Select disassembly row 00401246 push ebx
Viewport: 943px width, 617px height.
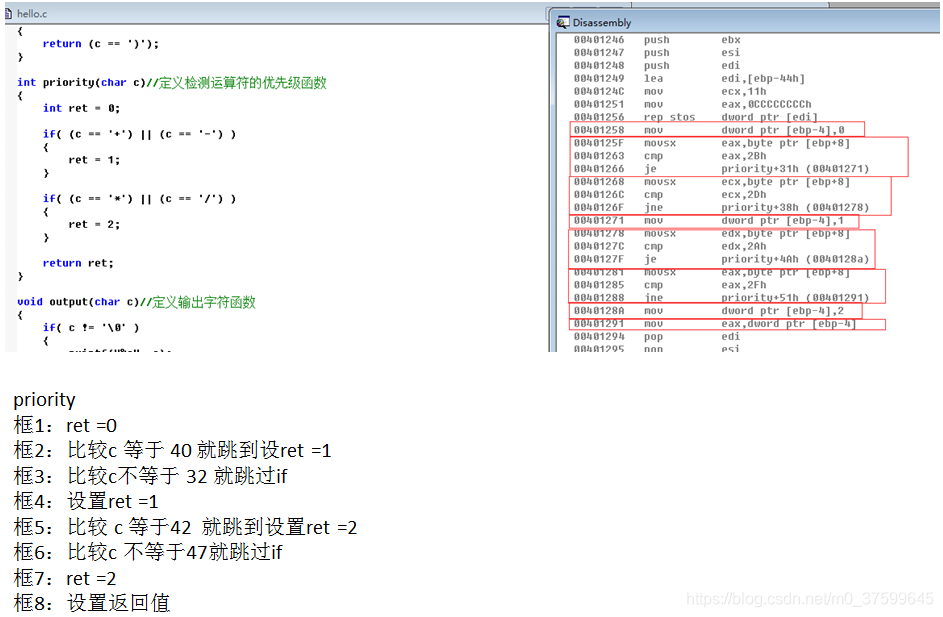click(657, 40)
